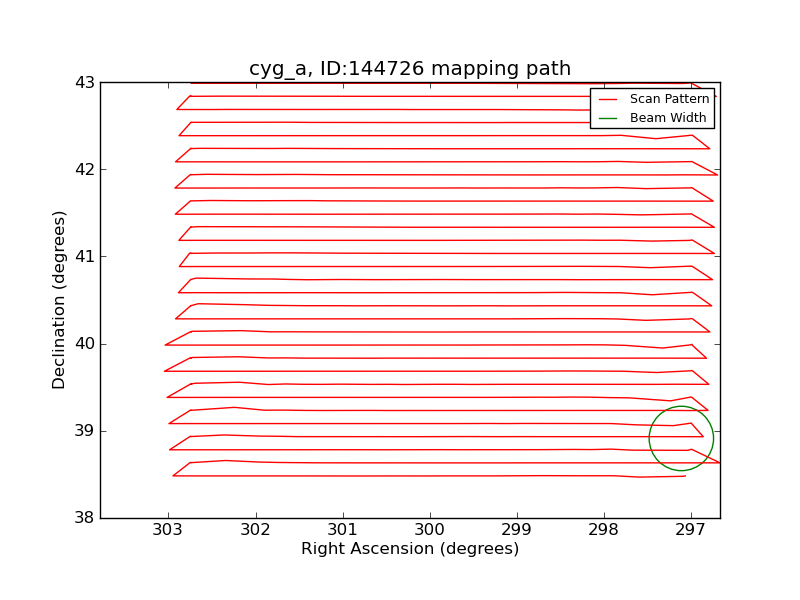The width and height of the screenshot is (800, 600).
Task: Select the 'Beam Width' legend label
Action: pos(668,118)
